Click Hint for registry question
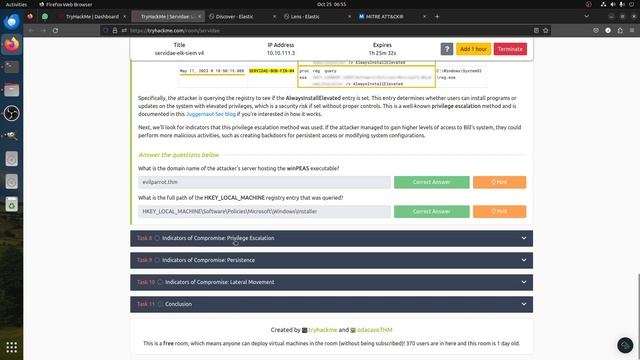The width and height of the screenshot is (640, 360). coord(499,211)
